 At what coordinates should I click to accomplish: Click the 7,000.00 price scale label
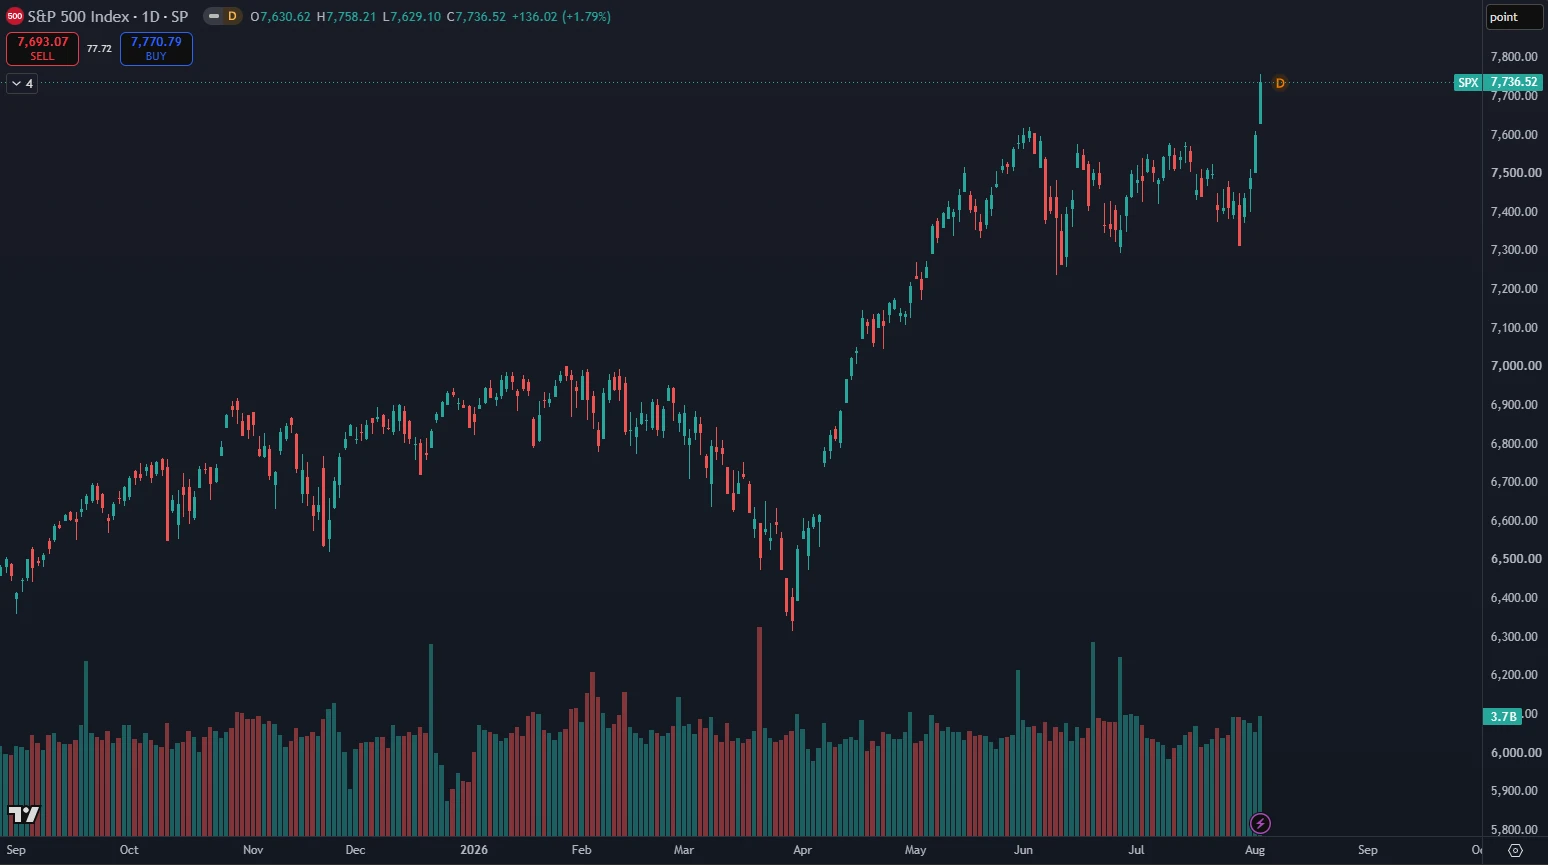tap(1514, 366)
